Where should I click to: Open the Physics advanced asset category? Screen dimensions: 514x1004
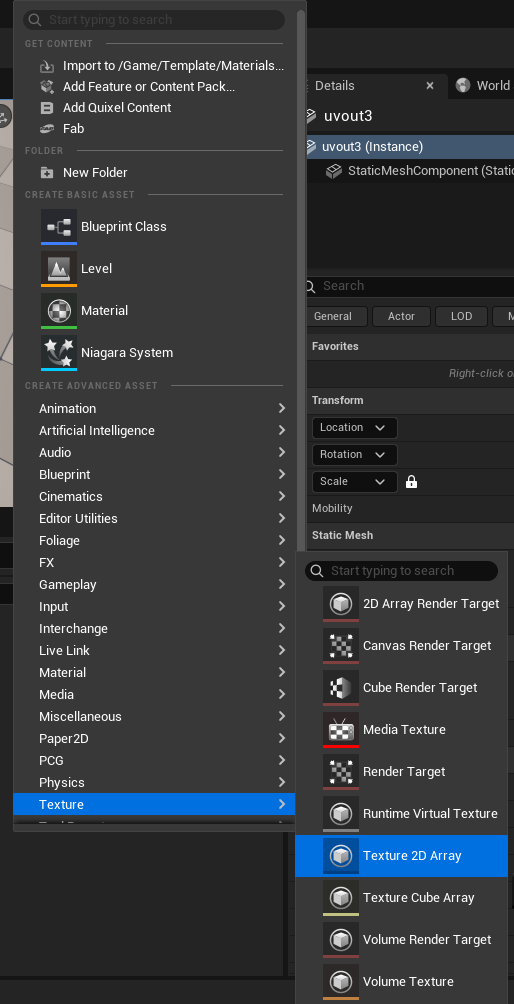coord(154,782)
